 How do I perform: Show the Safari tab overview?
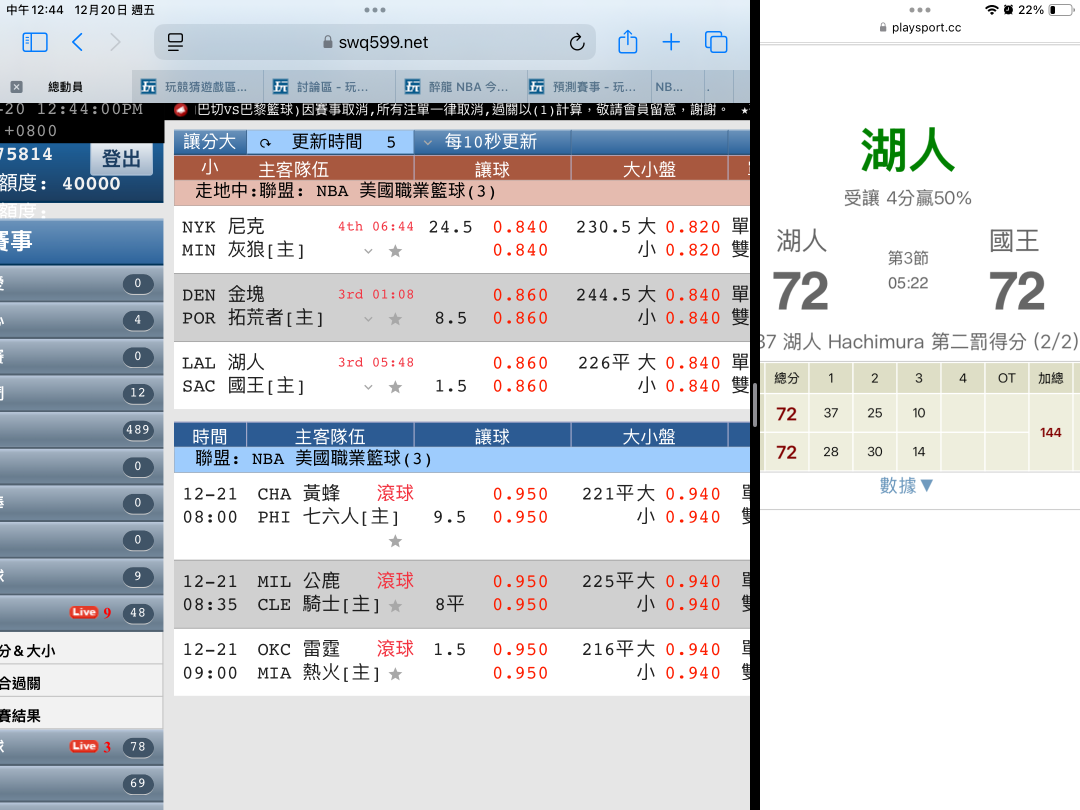pos(716,43)
